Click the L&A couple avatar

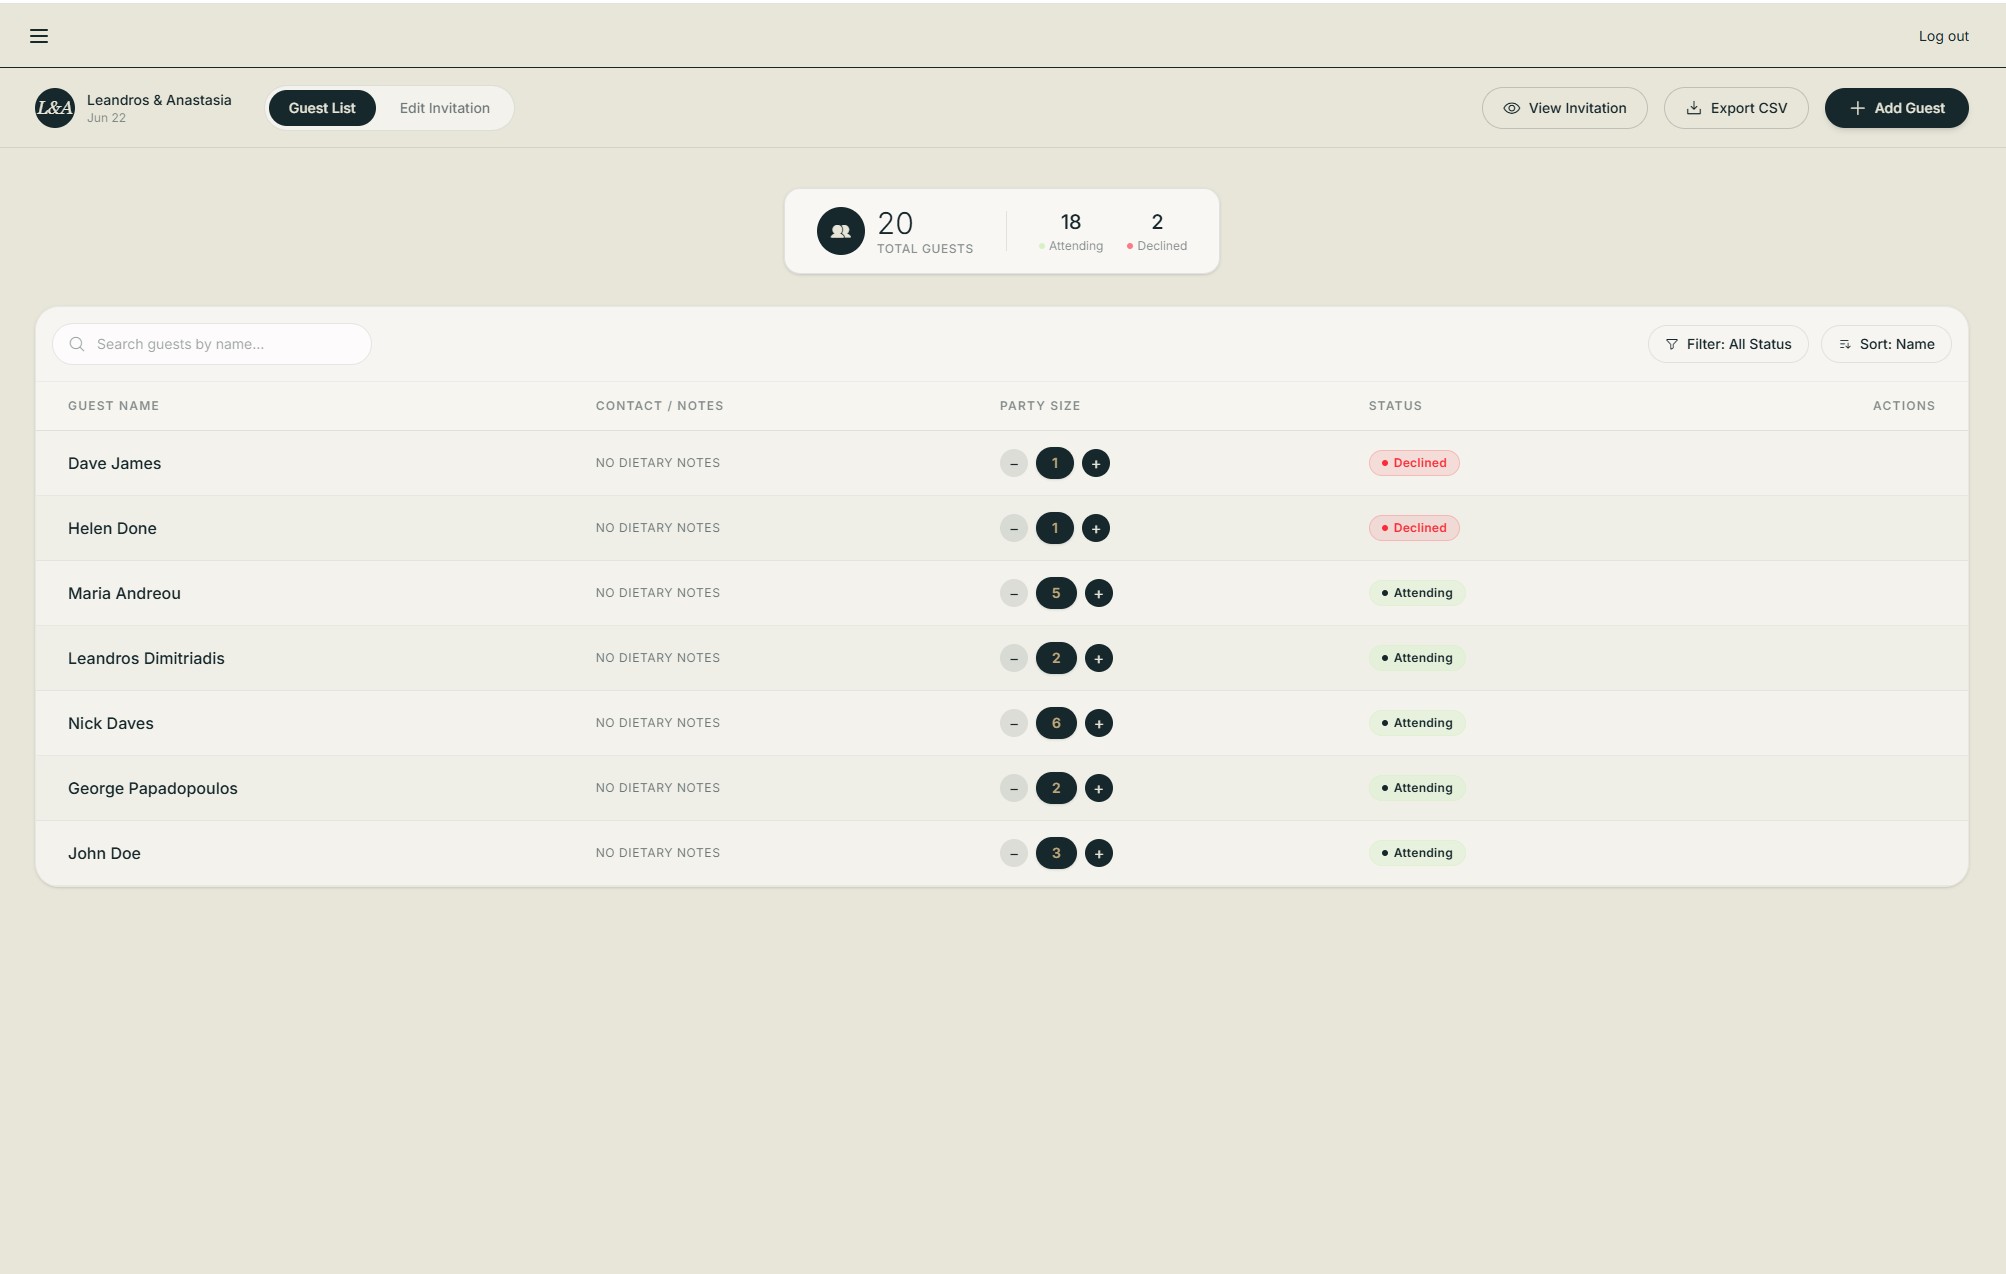pyautogui.click(x=55, y=108)
